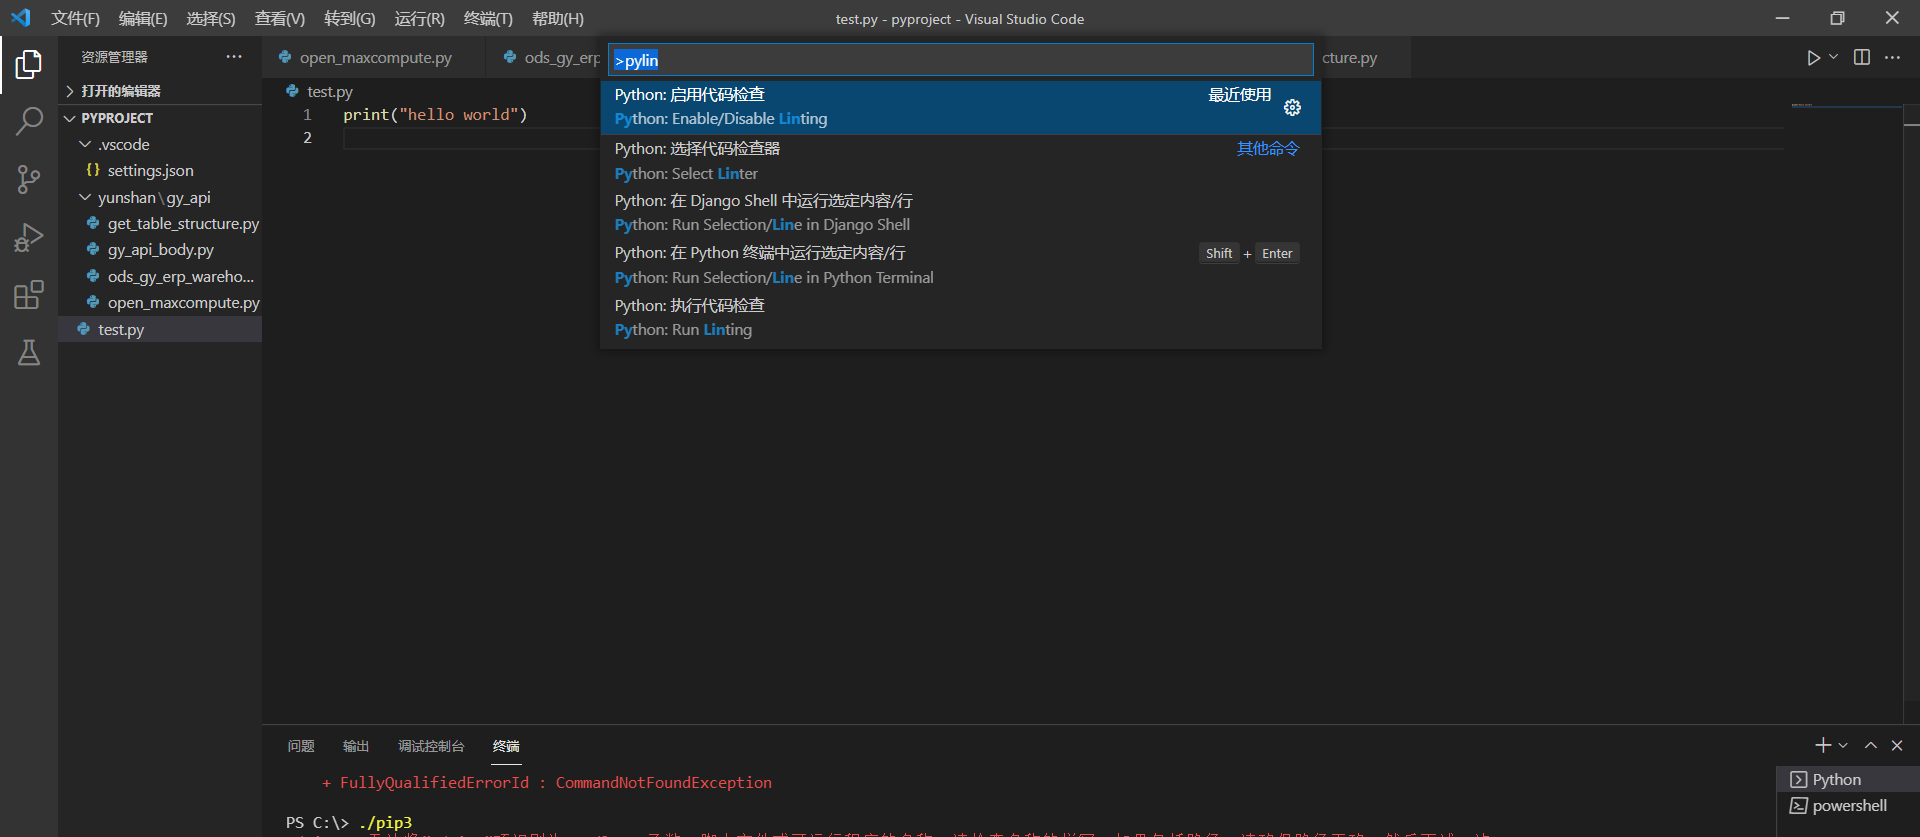The height and width of the screenshot is (837, 1920).
Task: Choose Run Selection/Line in Python Terminal
Action: pos(960,265)
